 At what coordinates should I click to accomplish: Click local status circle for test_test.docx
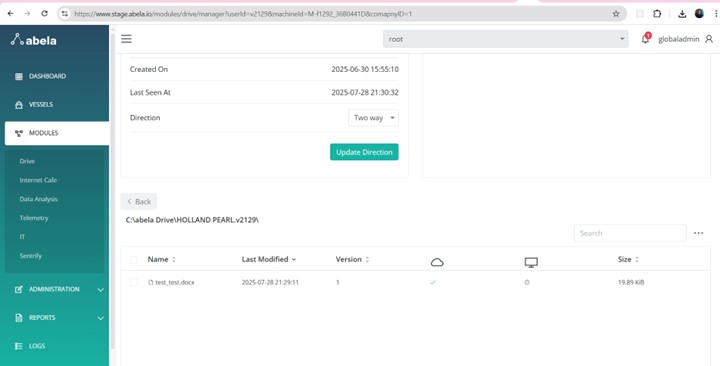(527, 282)
